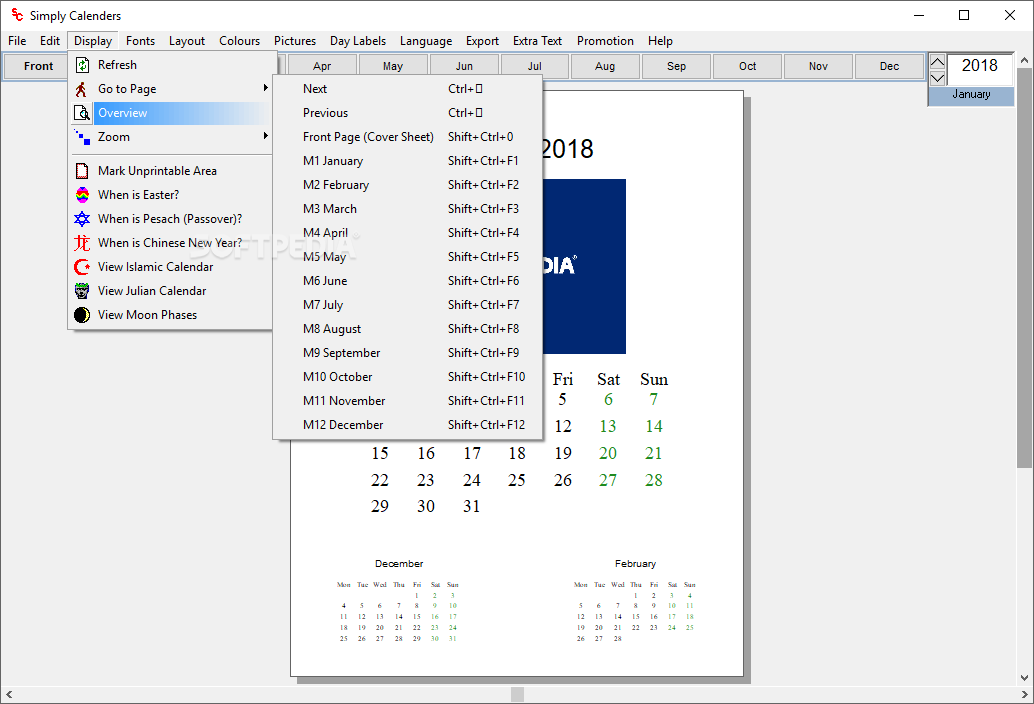Select When is Chinese New Year?
The image size is (1034, 704).
[x=171, y=243]
